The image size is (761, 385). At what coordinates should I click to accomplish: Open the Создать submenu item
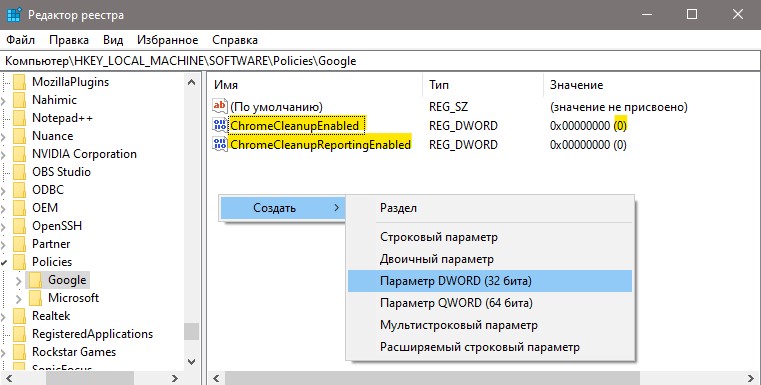[x=282, y=208]
